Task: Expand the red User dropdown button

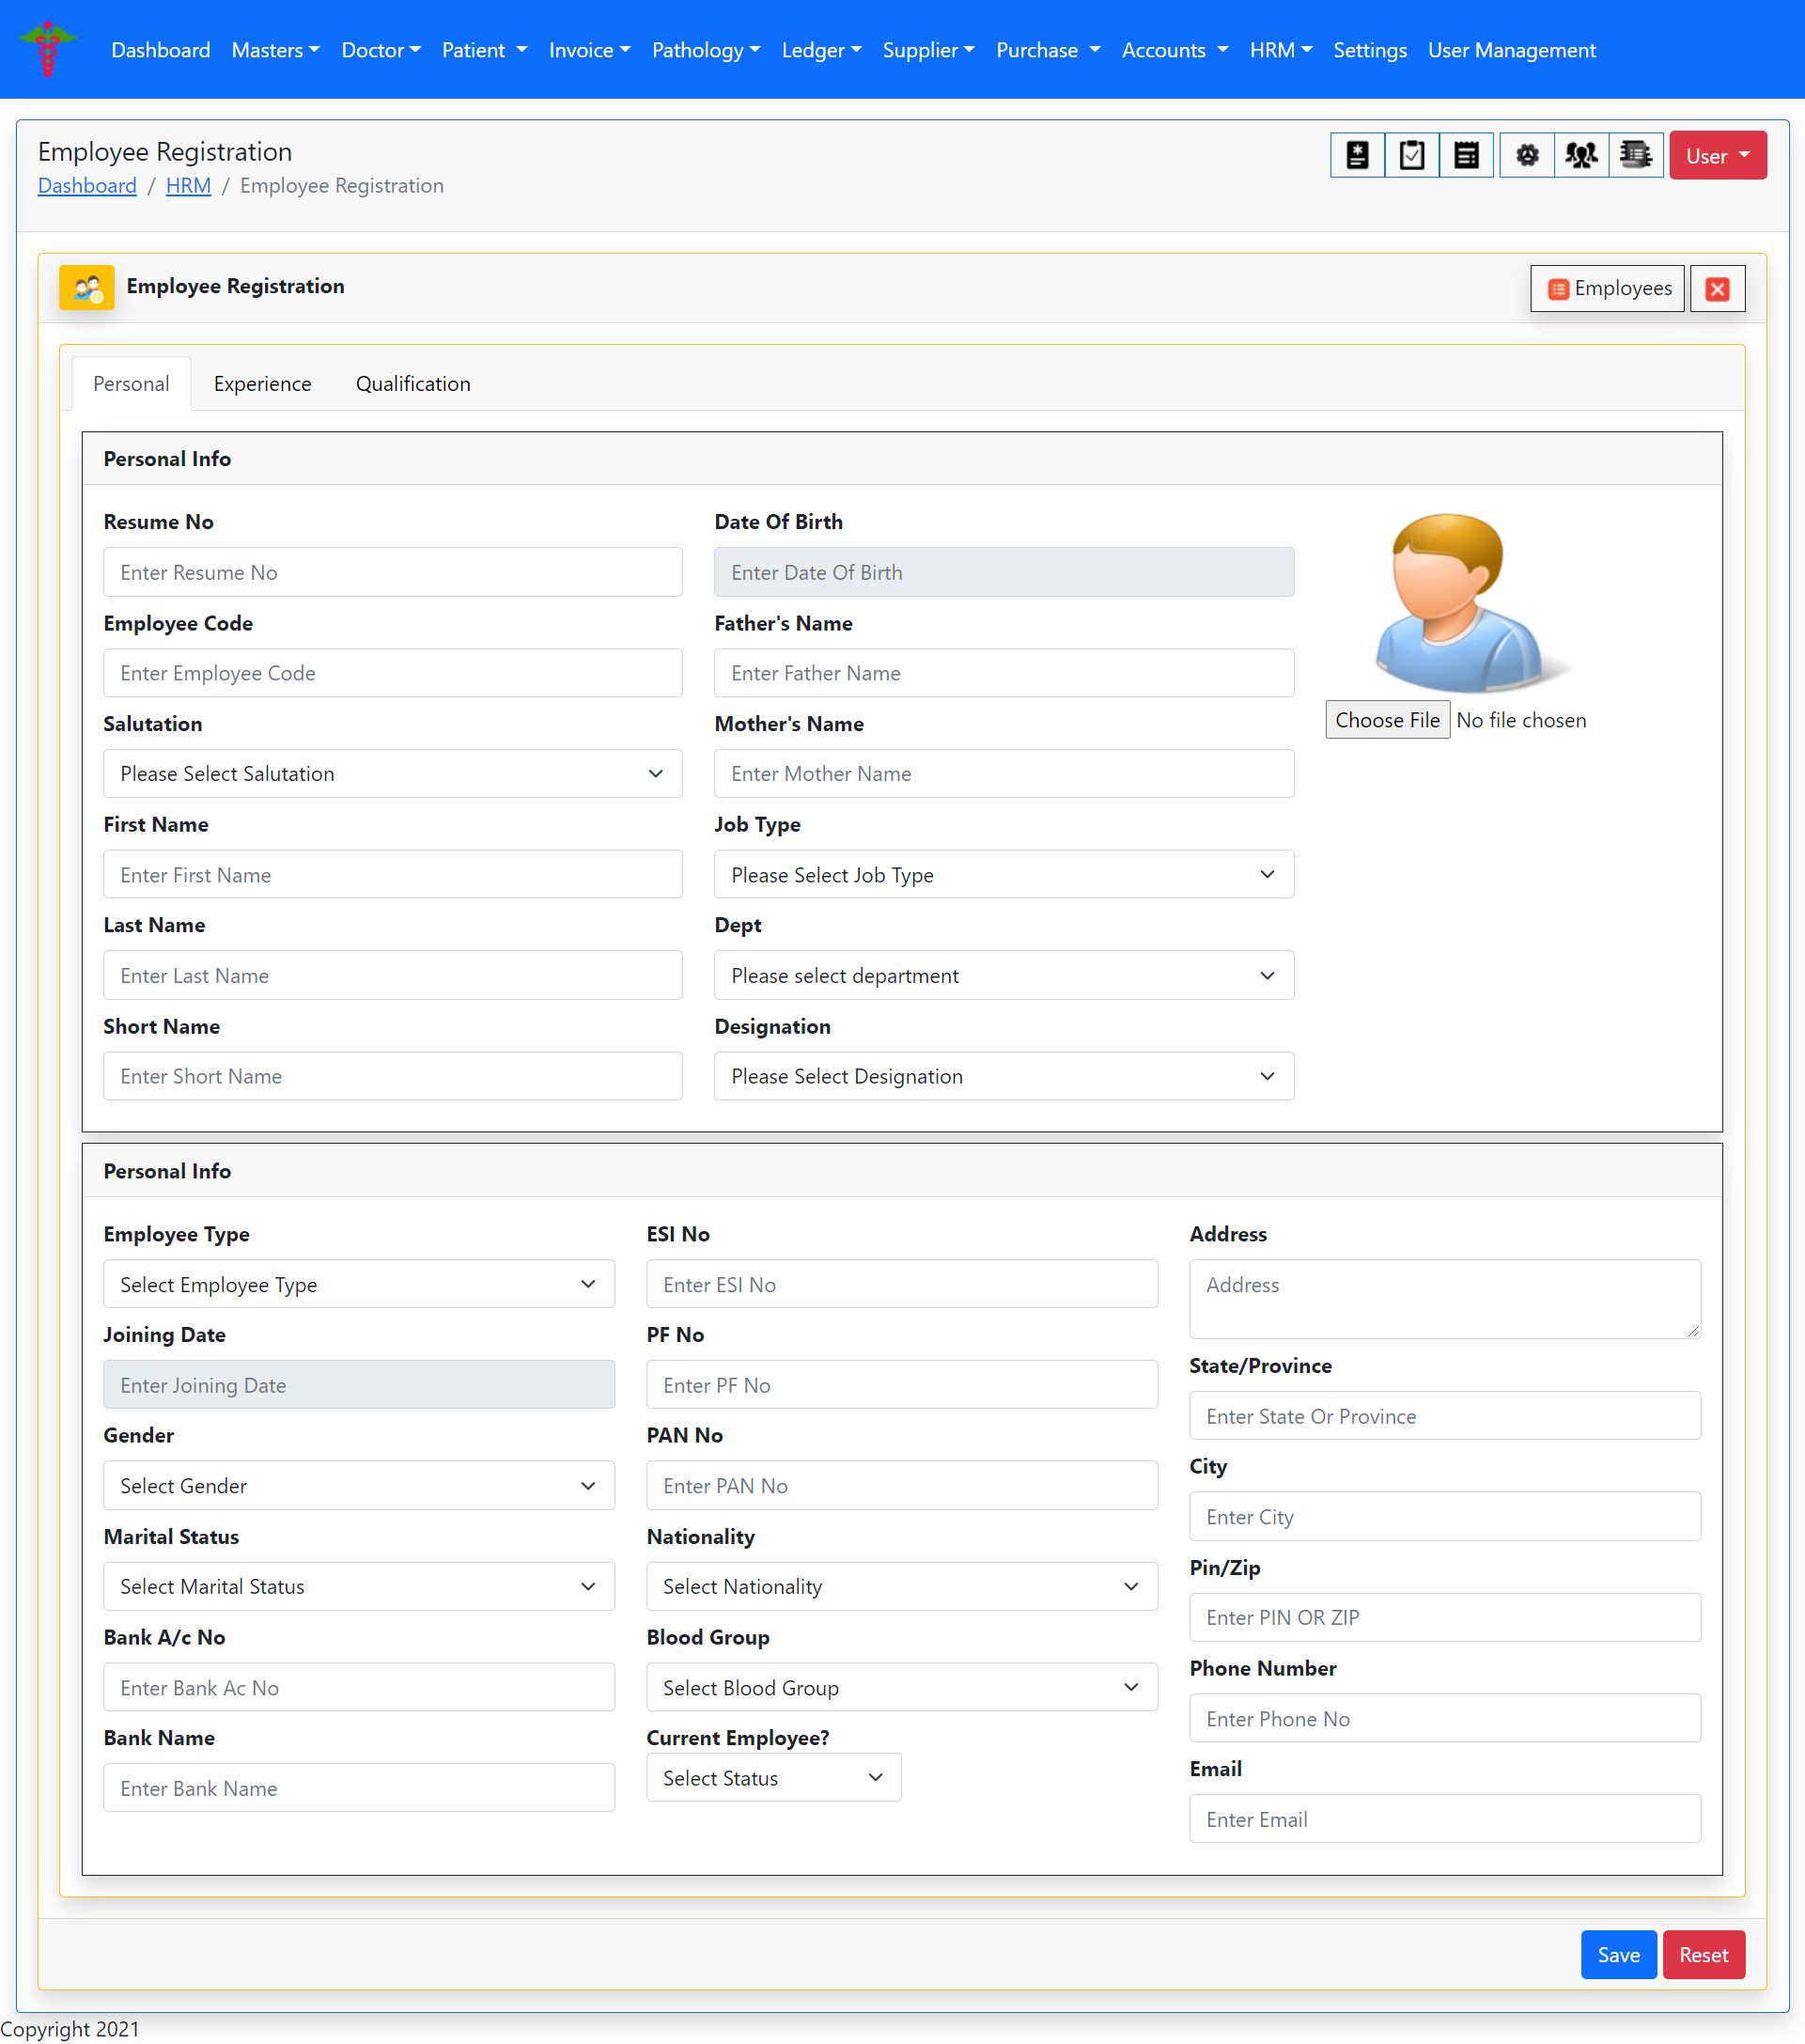Action: click(x=1717, y=156)
